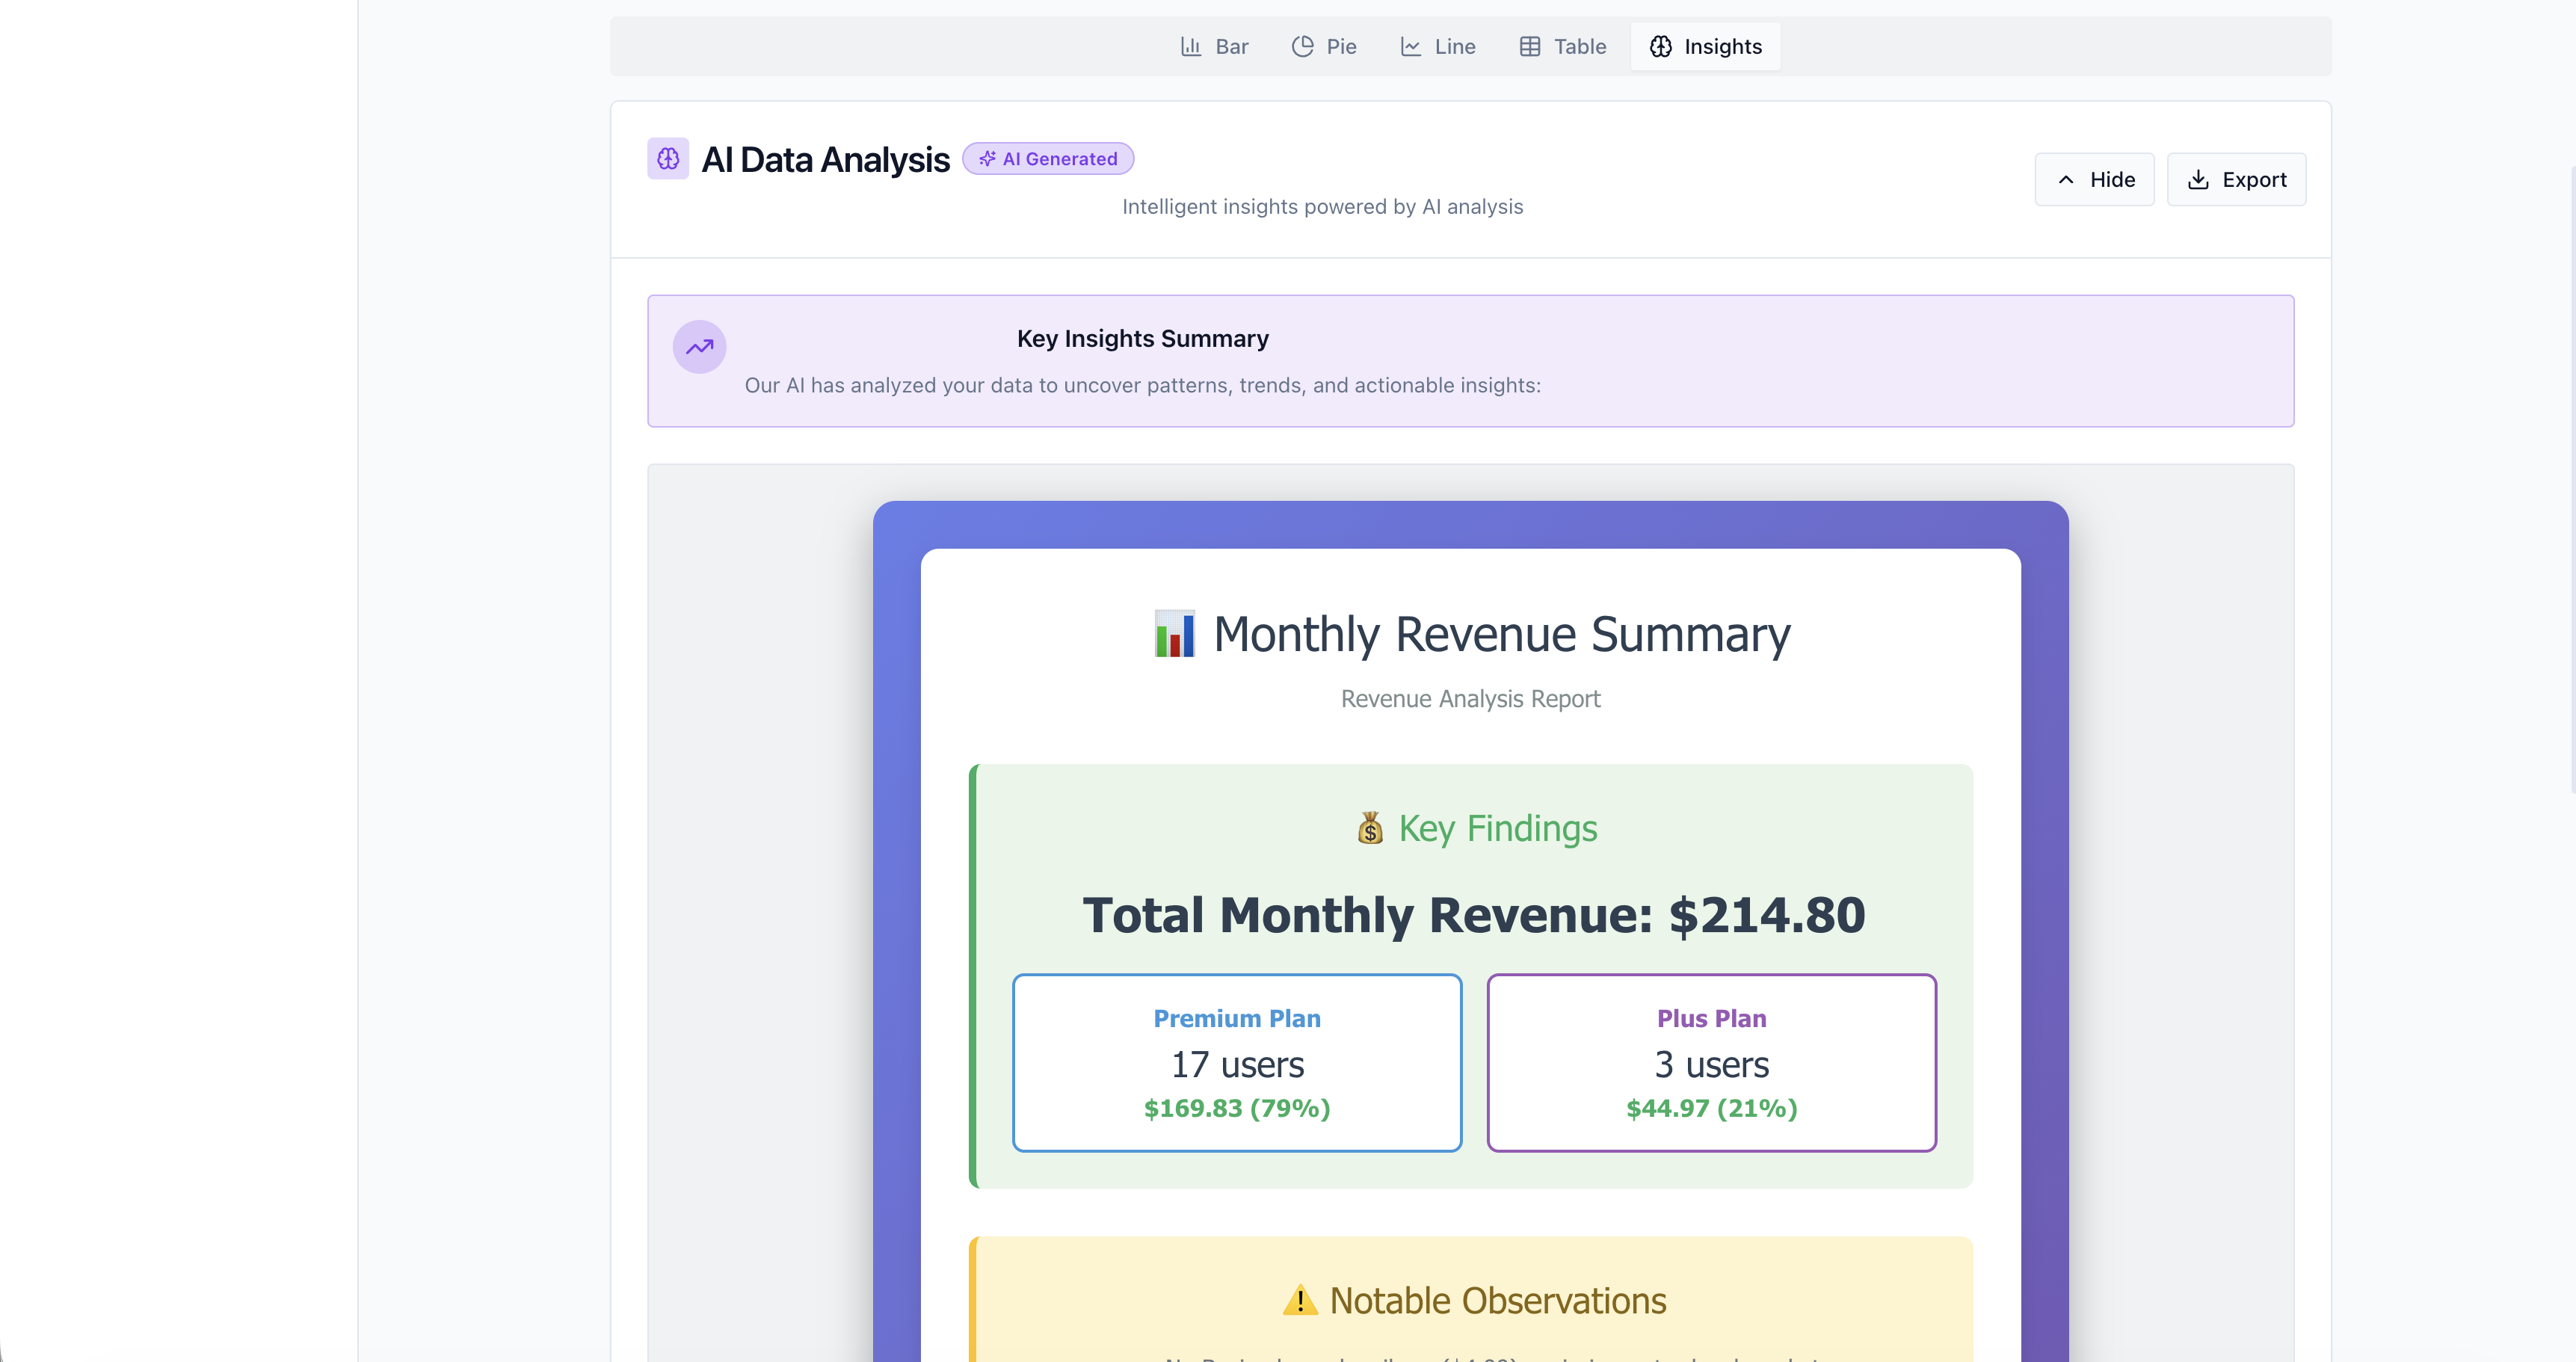Screen dimensions: 2576x1362
Task: Click the trending arrow icon in Key Insights Summary
Action: [x=699, y=347]
